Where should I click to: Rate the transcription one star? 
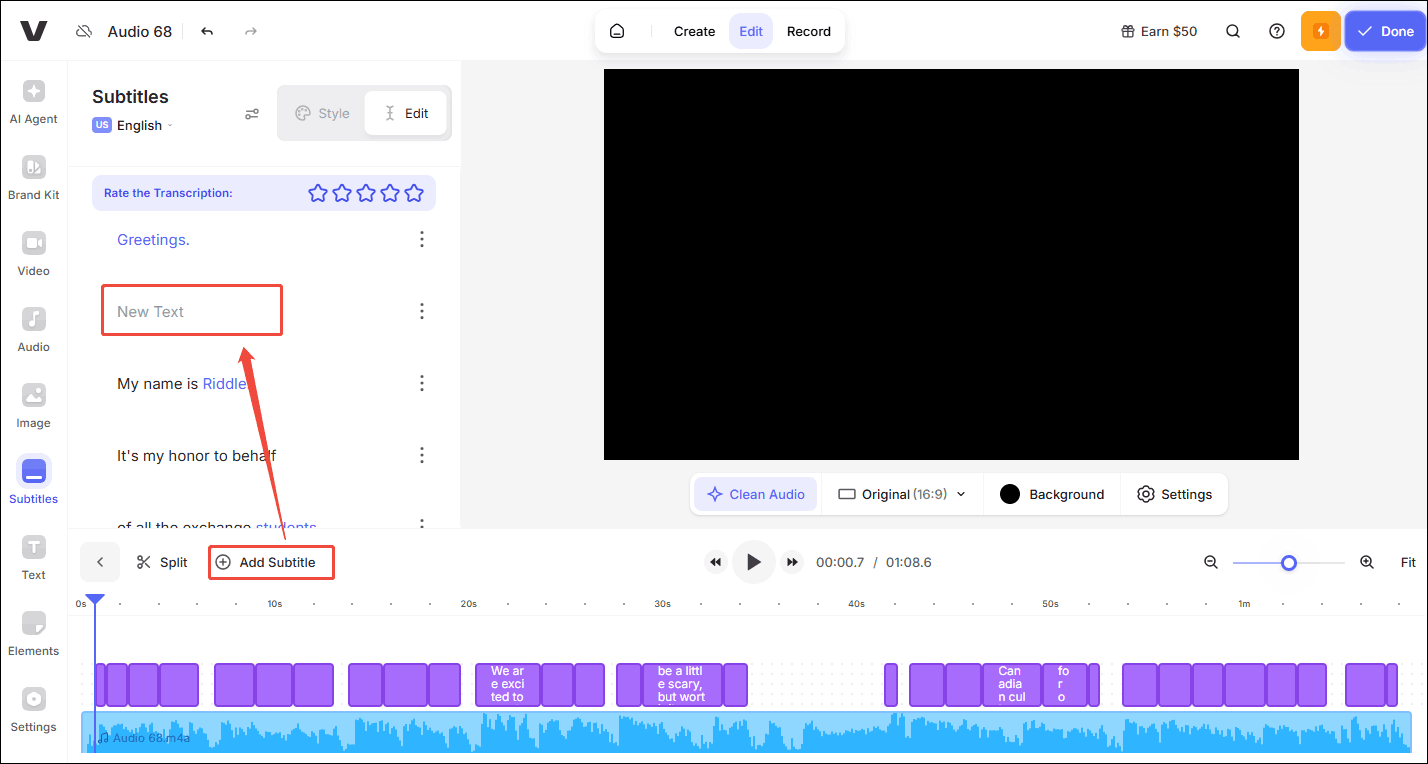(318, 193)
